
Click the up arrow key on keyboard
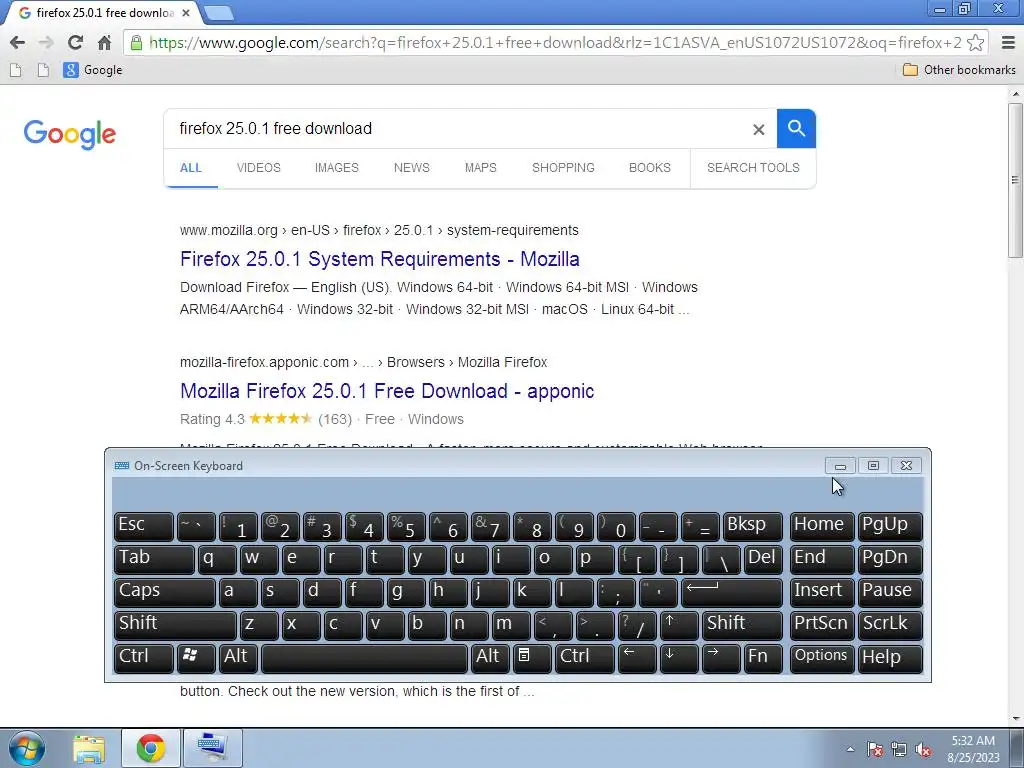[679, 624]
